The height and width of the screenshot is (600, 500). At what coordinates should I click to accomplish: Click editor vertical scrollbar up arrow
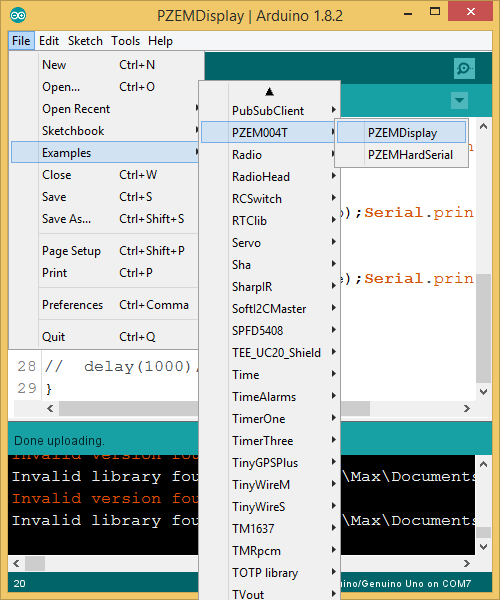click(484, 126)
